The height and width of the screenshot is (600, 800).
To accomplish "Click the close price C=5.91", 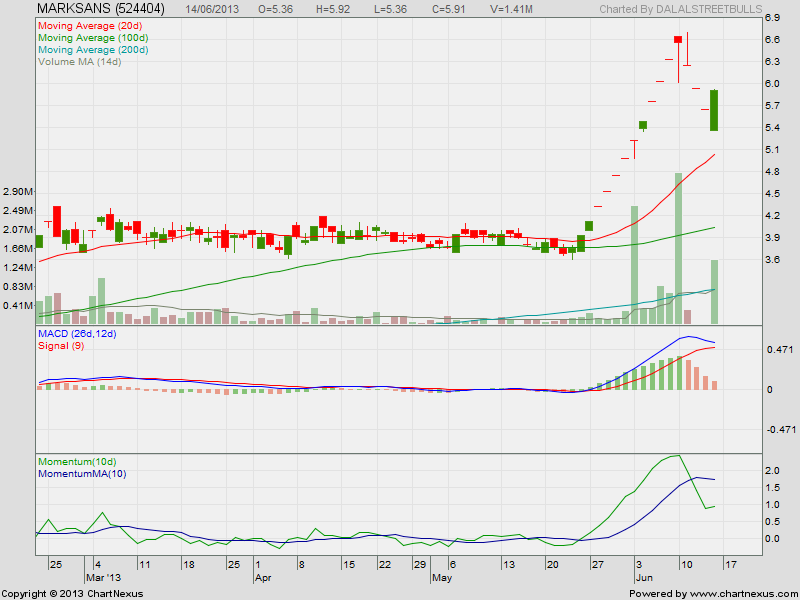I will [448, 9].
